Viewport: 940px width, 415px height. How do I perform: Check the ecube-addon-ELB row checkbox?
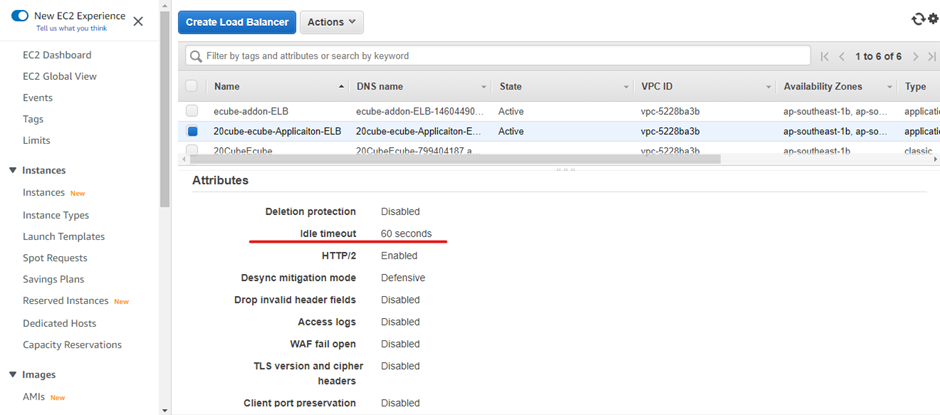click(x=192, y=111)
